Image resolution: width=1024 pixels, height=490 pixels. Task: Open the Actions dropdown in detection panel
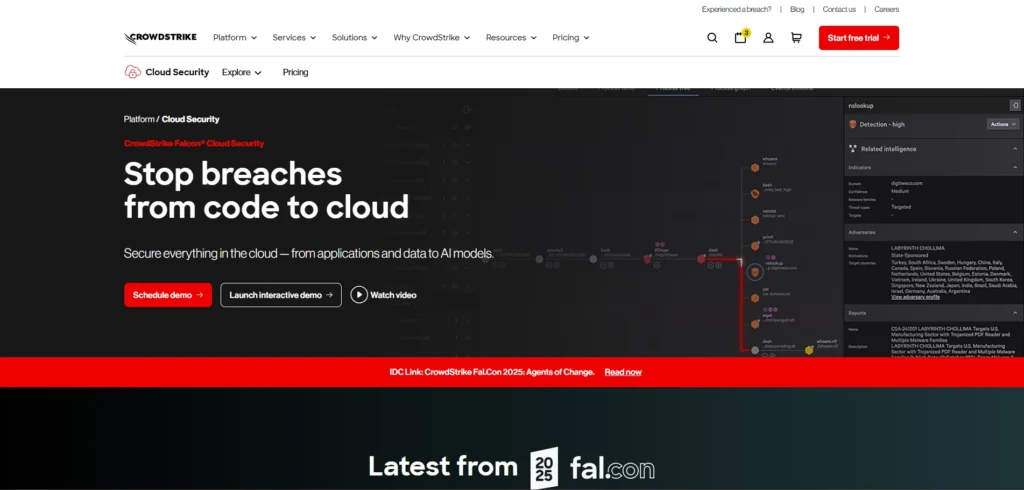tap(1003, 124)
